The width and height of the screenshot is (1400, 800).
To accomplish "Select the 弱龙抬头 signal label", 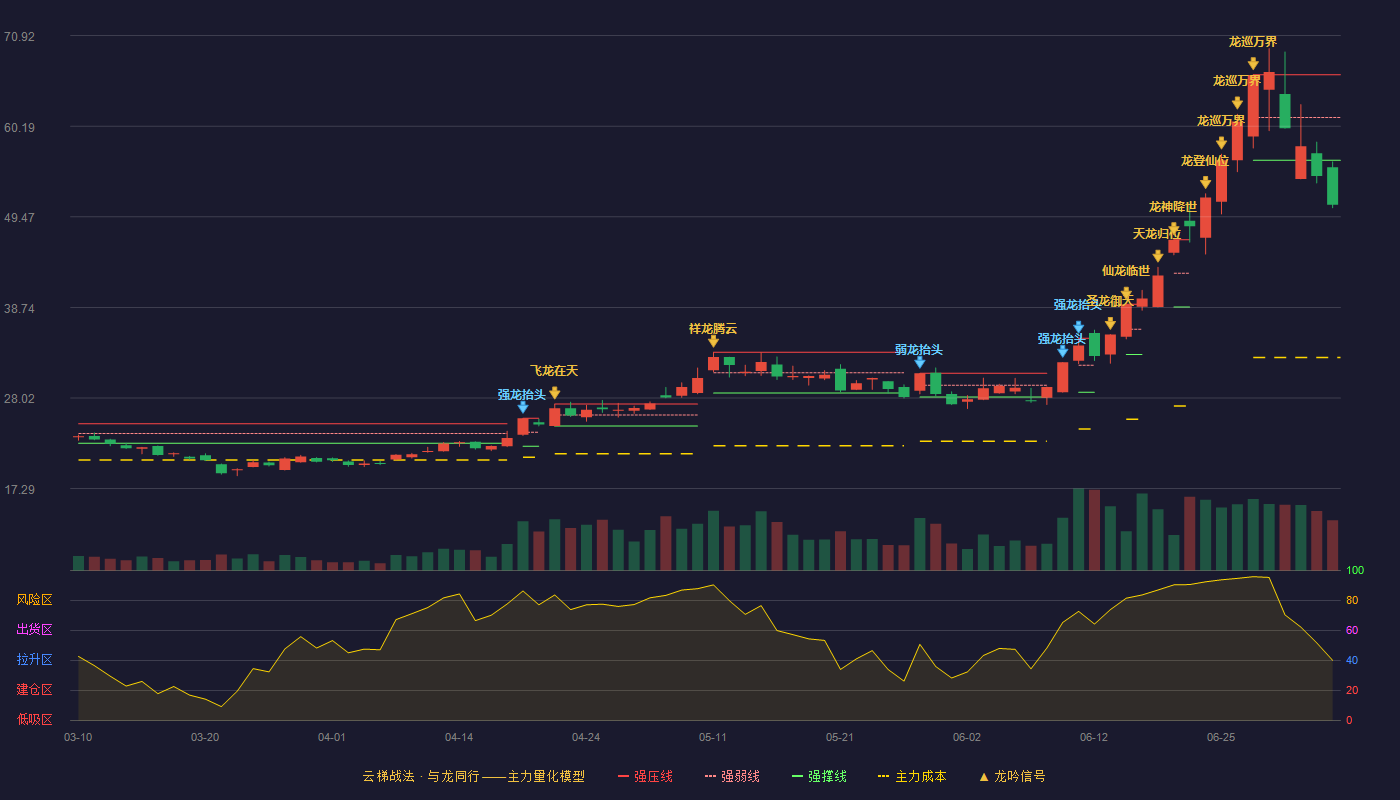I will coord(919,350).
